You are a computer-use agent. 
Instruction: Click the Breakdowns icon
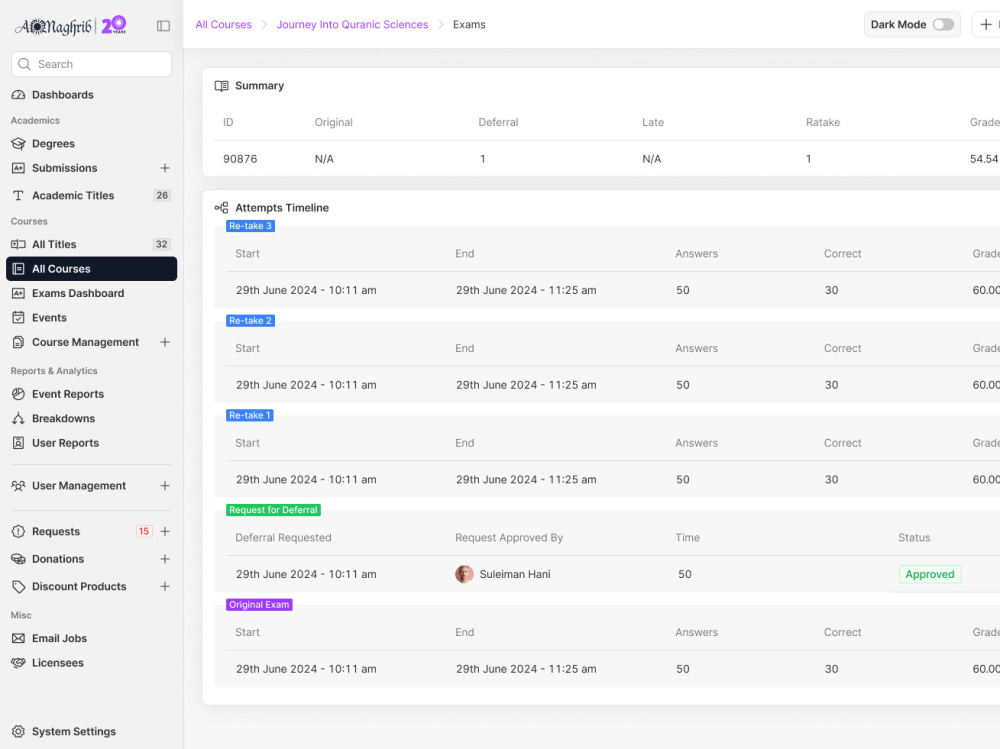click(x=18, y=419)
